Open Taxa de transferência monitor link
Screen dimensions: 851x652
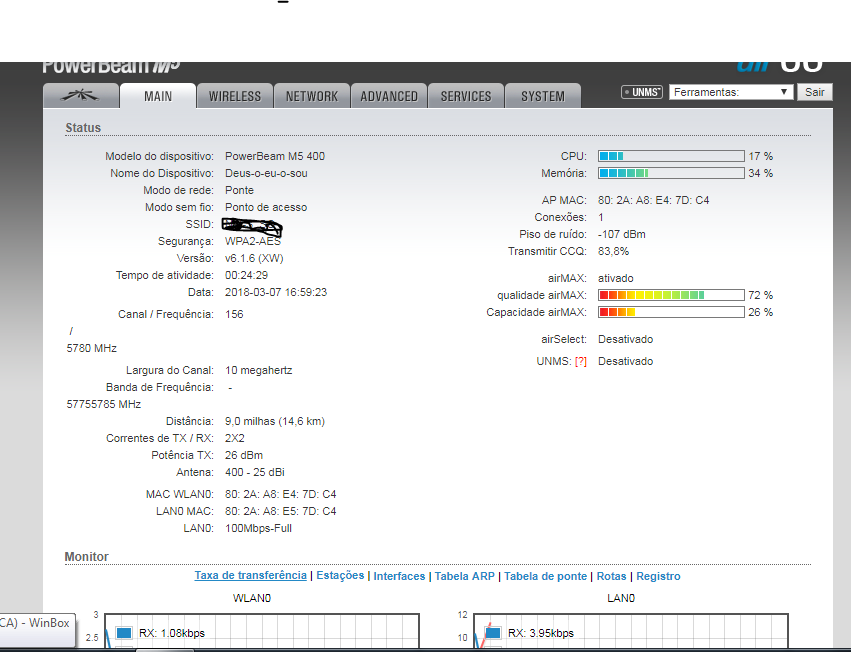[x=251, y=575]
